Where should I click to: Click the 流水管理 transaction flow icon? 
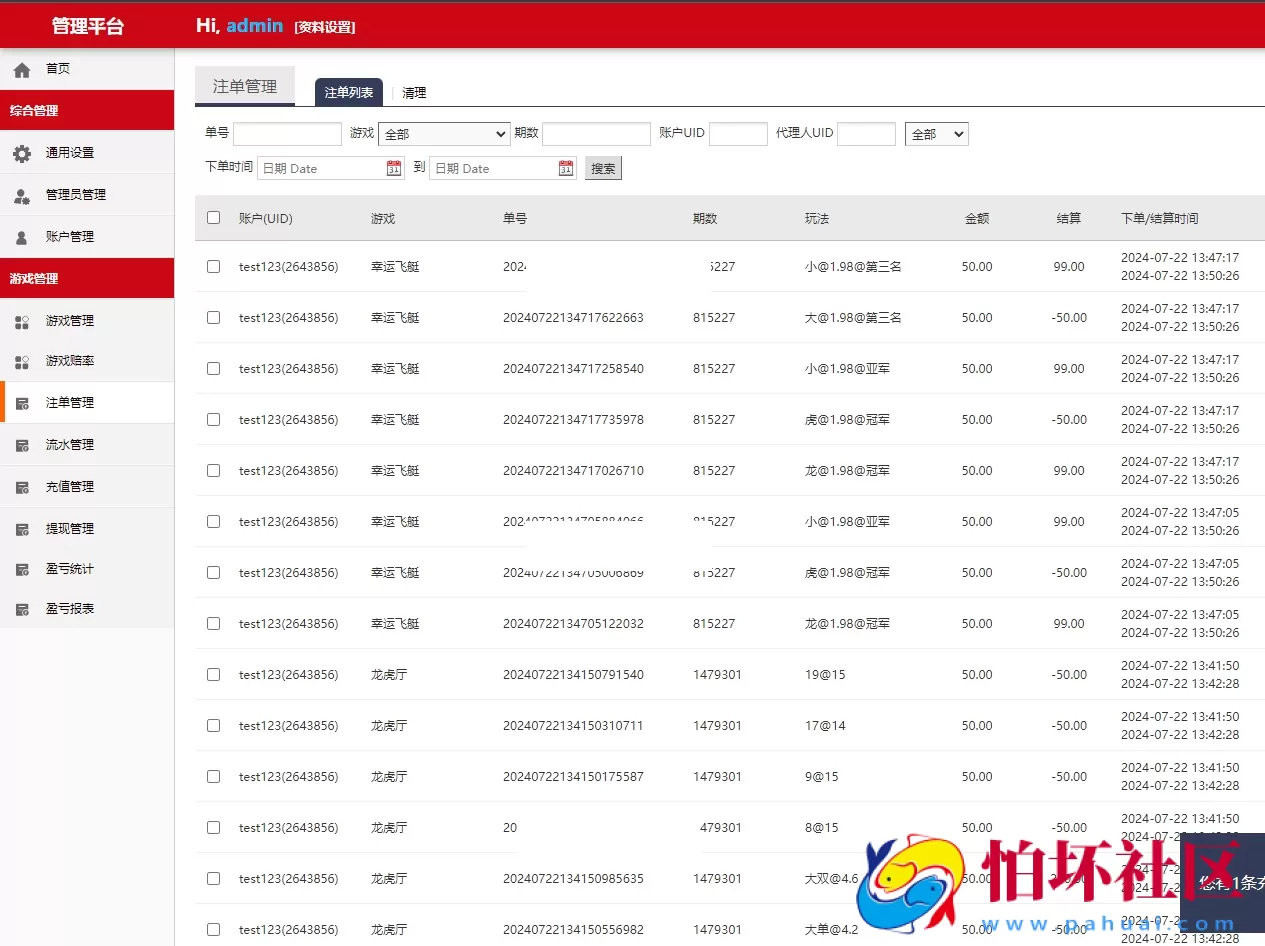coord(22,444)
